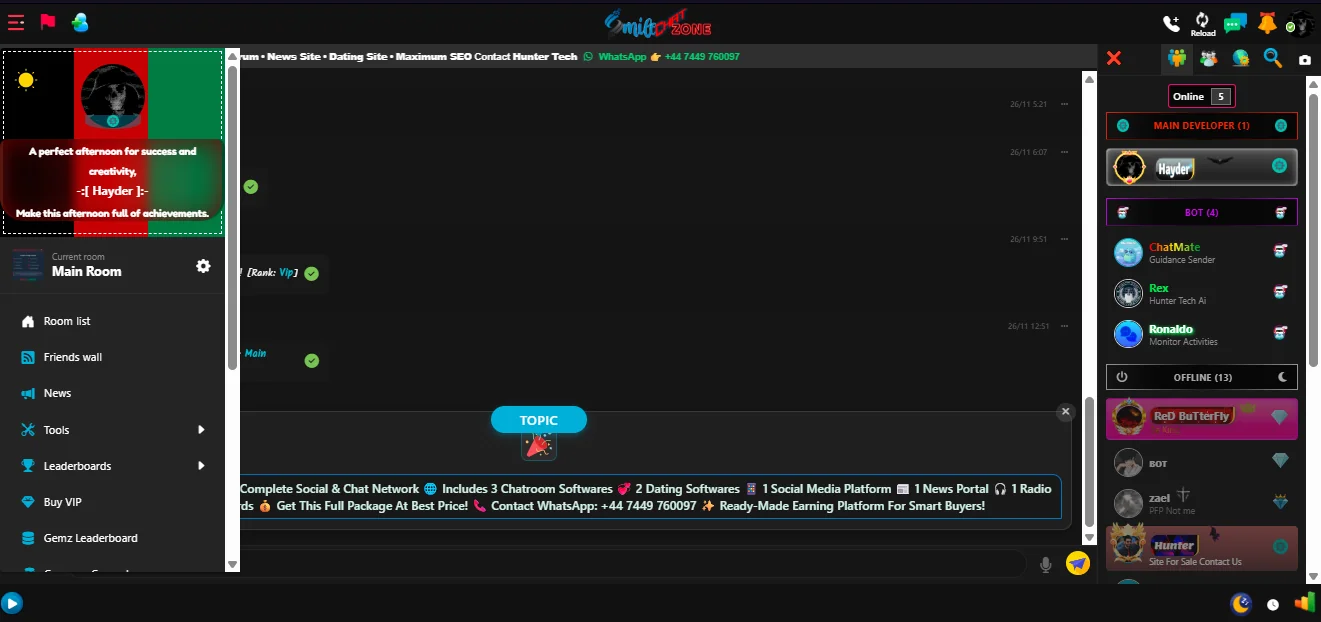Open private chat messages icon
The image size is (1321, 622).
tap(1235, 23)
